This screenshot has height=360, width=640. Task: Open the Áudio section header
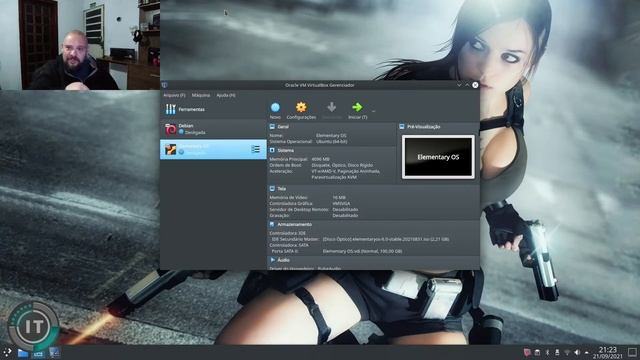[x=283, y=260]
